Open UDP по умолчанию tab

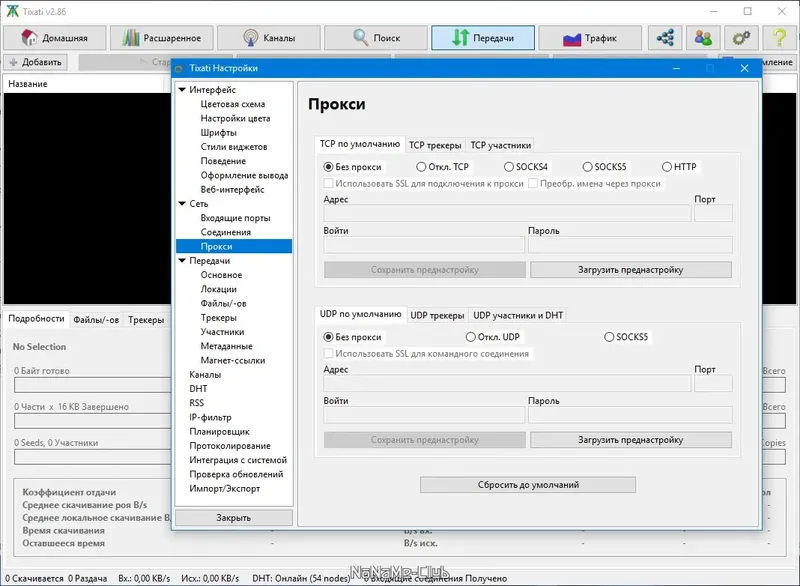pyautogui.click(x=361, y=314)
